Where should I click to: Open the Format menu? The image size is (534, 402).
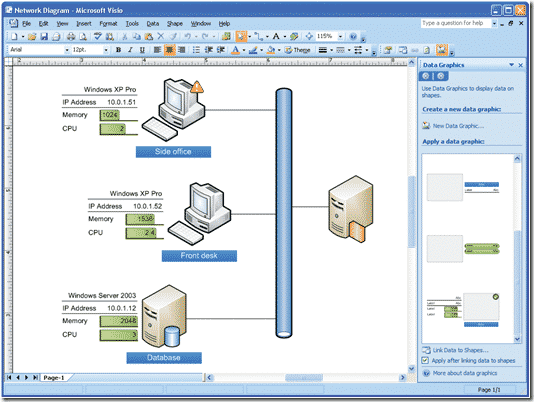click(108, 24)
